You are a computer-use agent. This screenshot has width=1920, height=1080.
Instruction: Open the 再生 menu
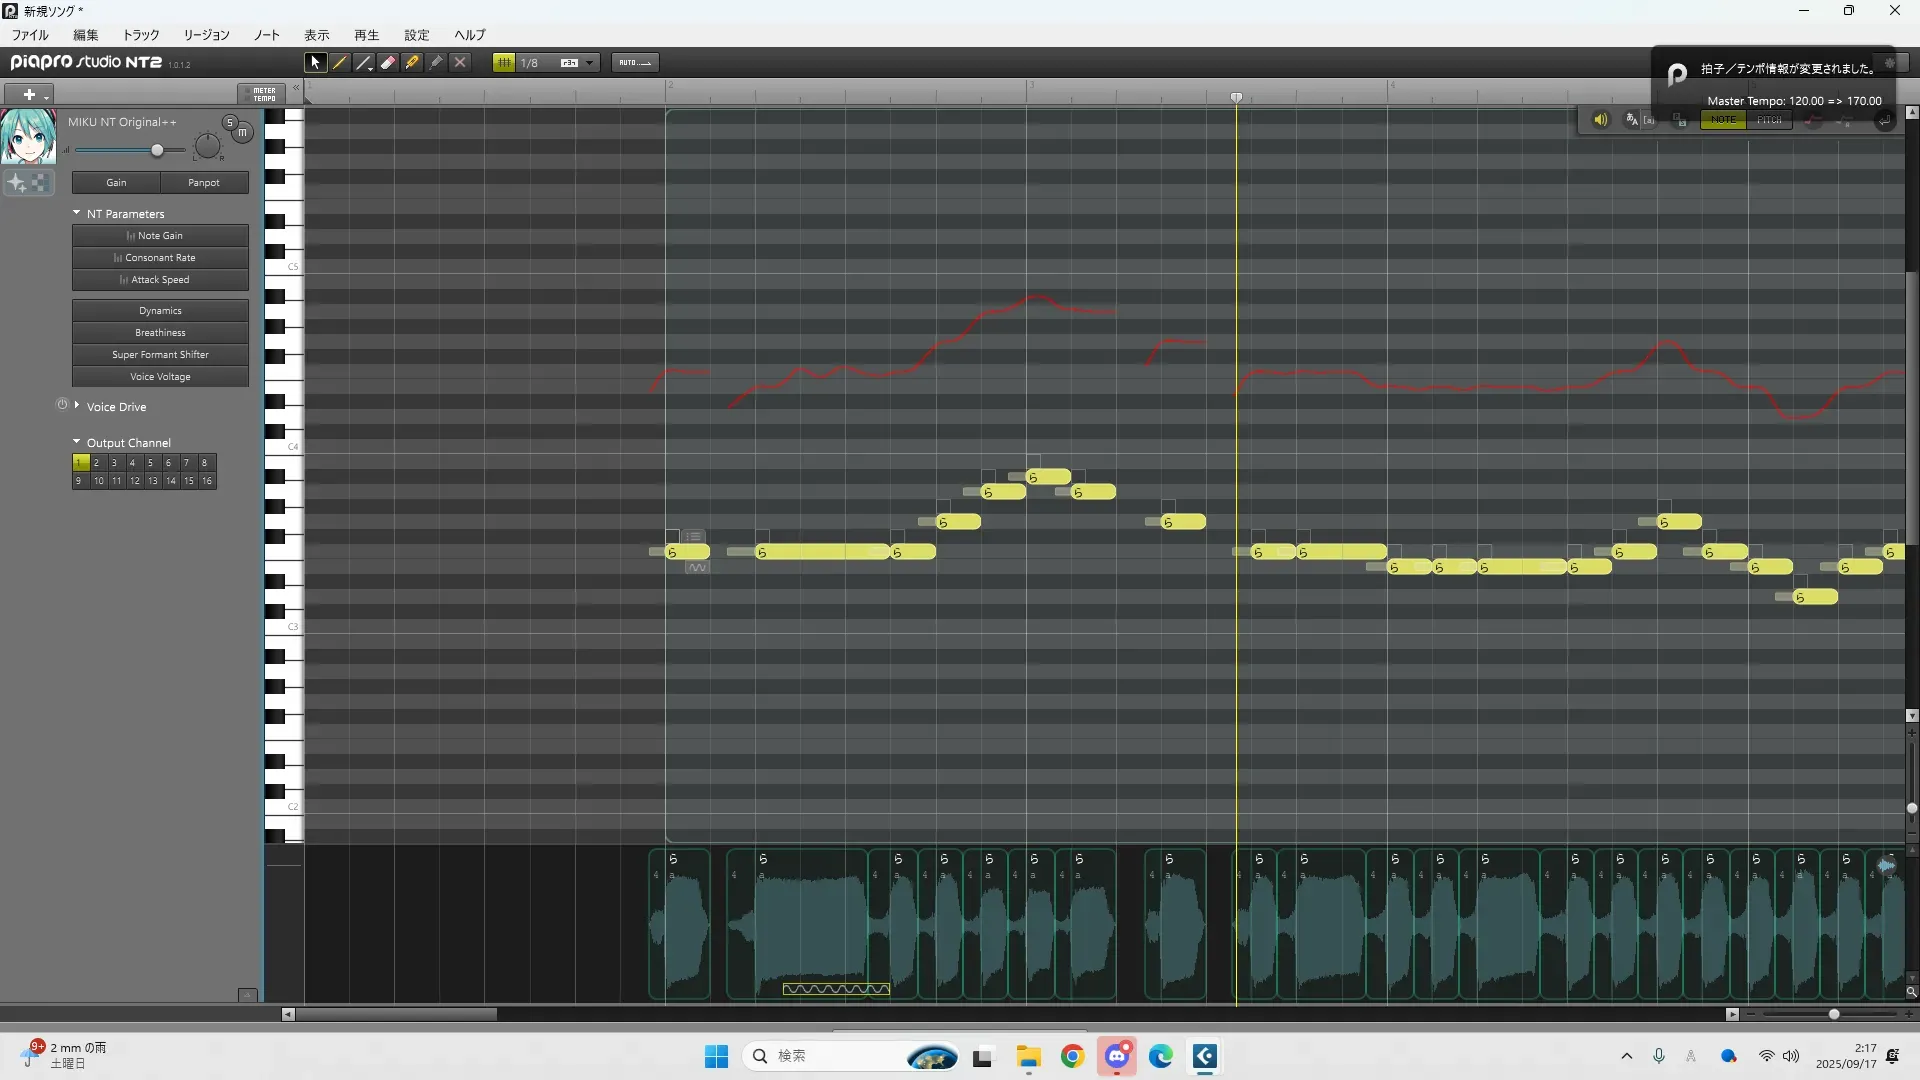point(366,35)
